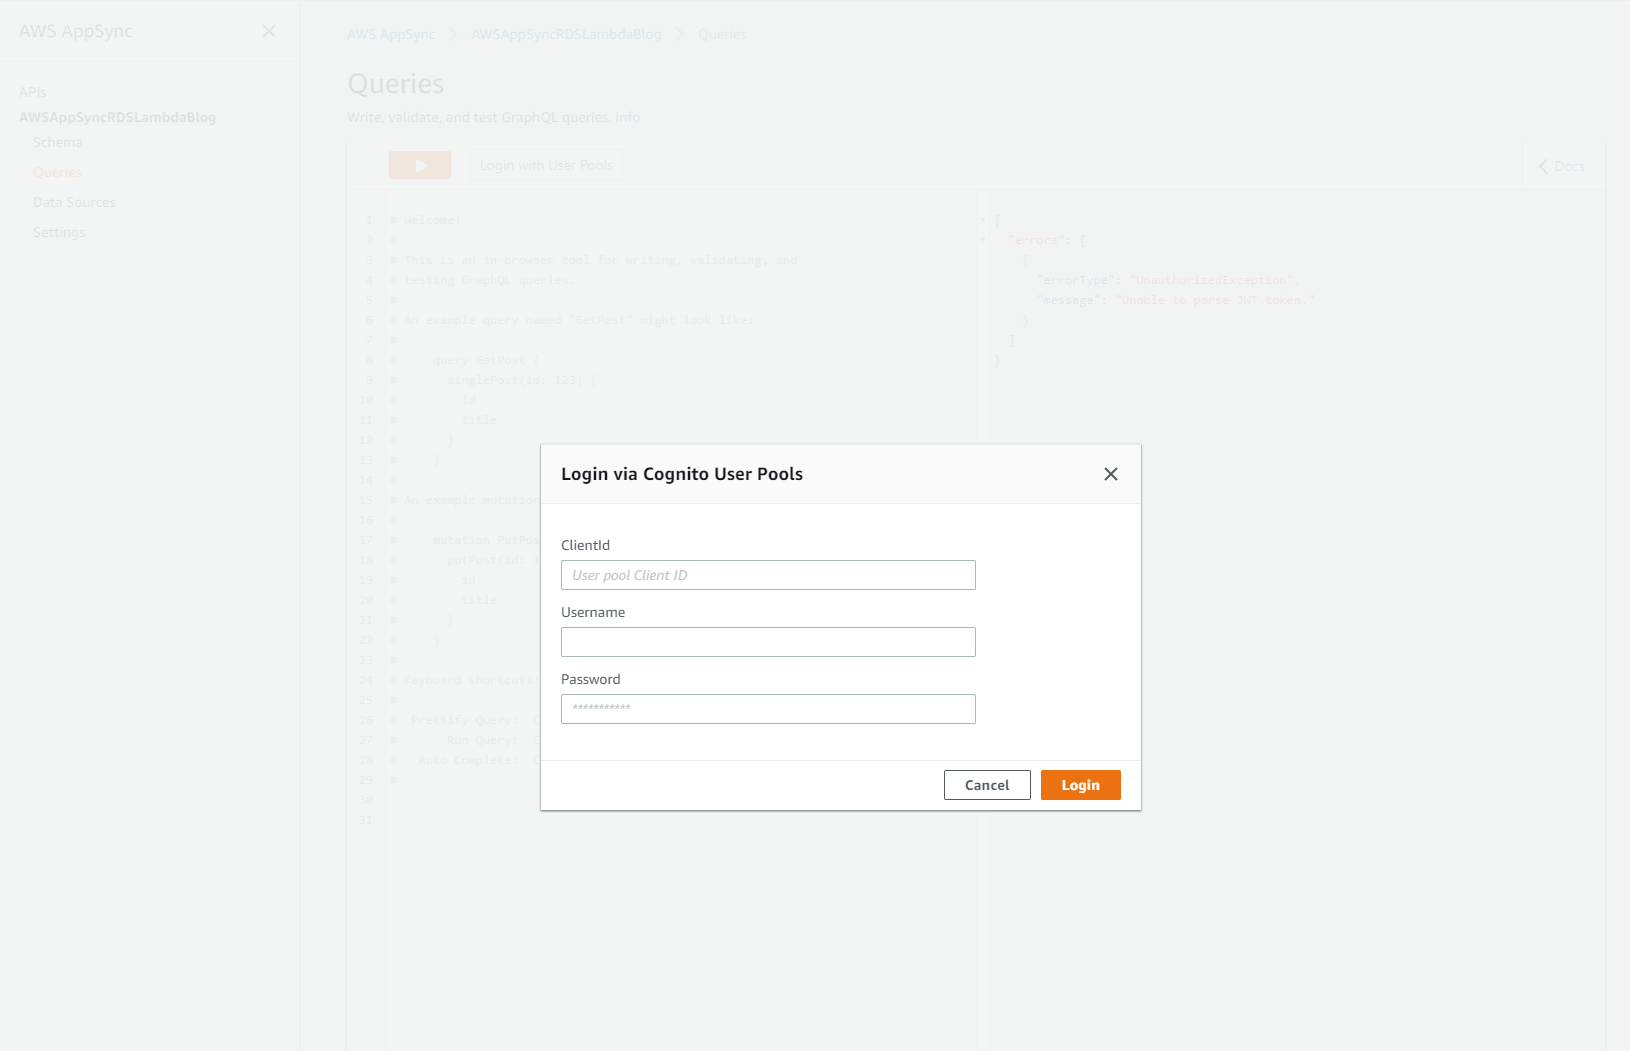Collapse the root JSON result fold arrow

[x=983, y=220]
